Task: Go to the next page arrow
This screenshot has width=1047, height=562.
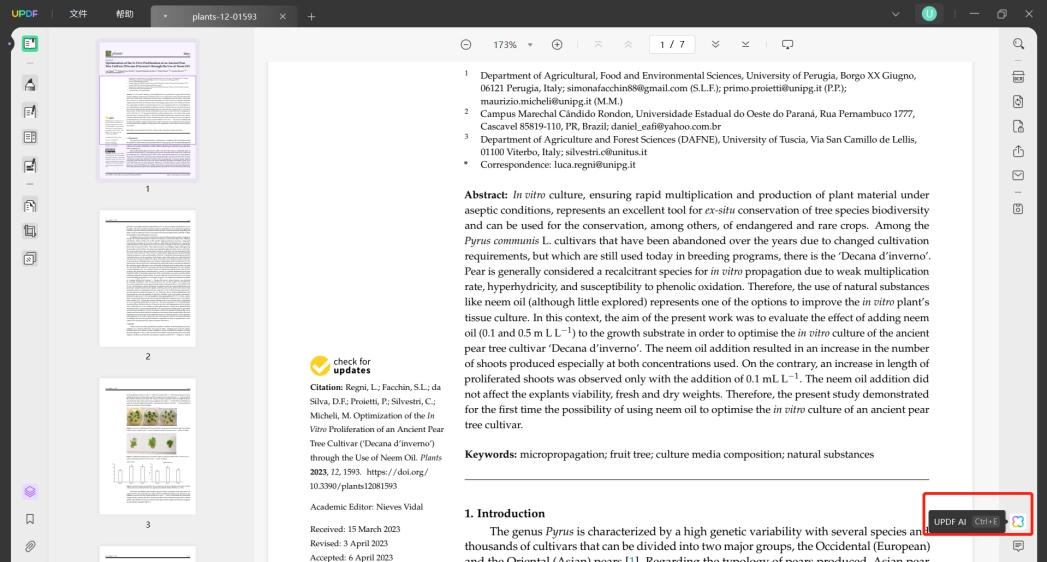Action: [715, 45]
